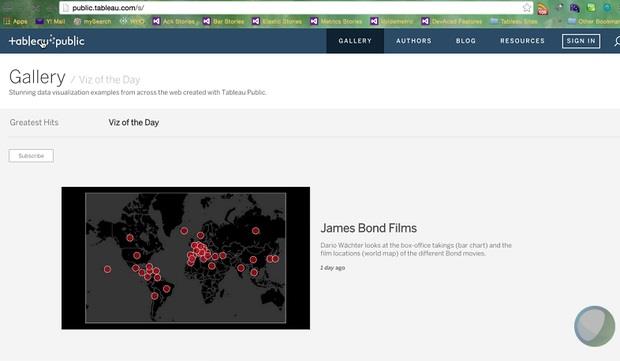
Task: Open the Blog menu item
Action: [466, 41]
